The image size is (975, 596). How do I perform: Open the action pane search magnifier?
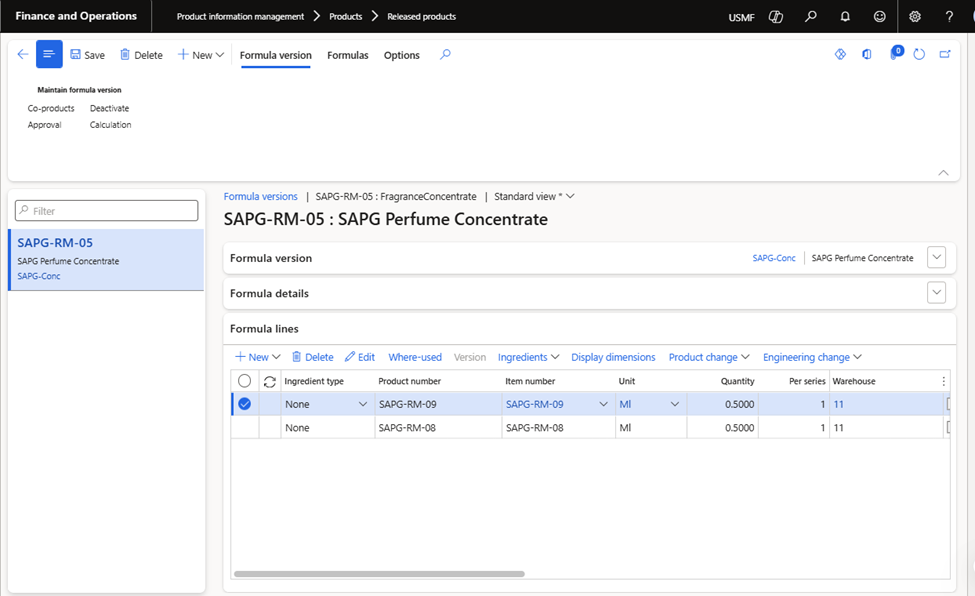(x=445, y=54)
